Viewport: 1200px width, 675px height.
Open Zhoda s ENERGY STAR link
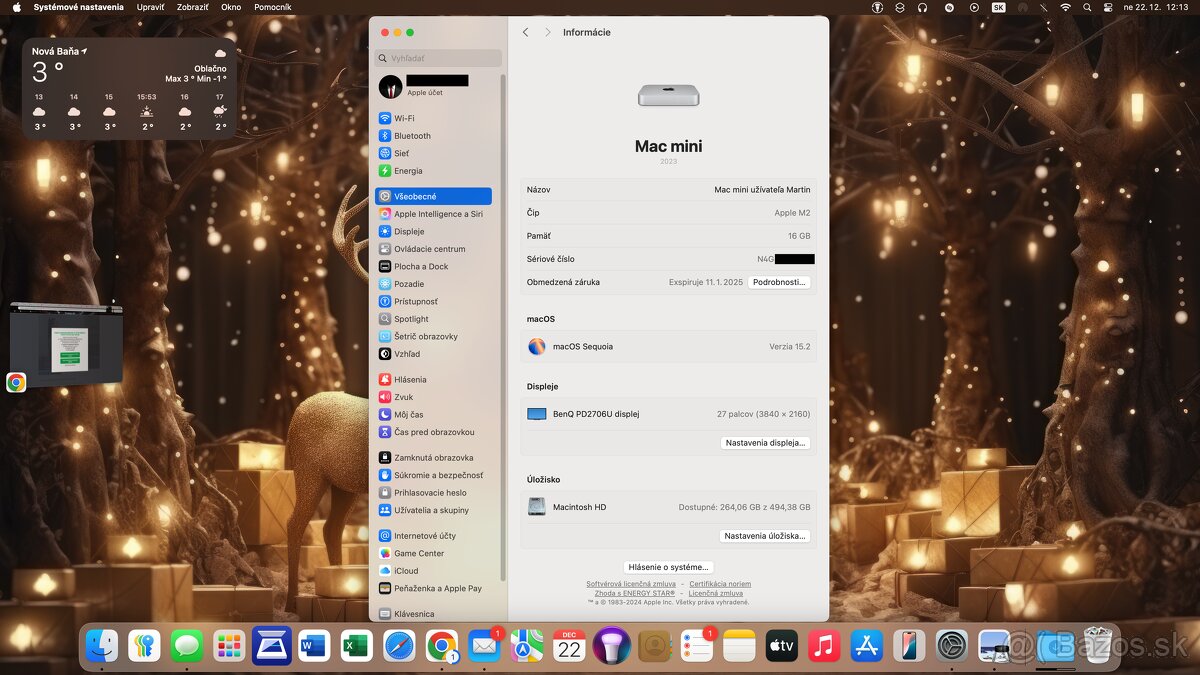(635, 593)
